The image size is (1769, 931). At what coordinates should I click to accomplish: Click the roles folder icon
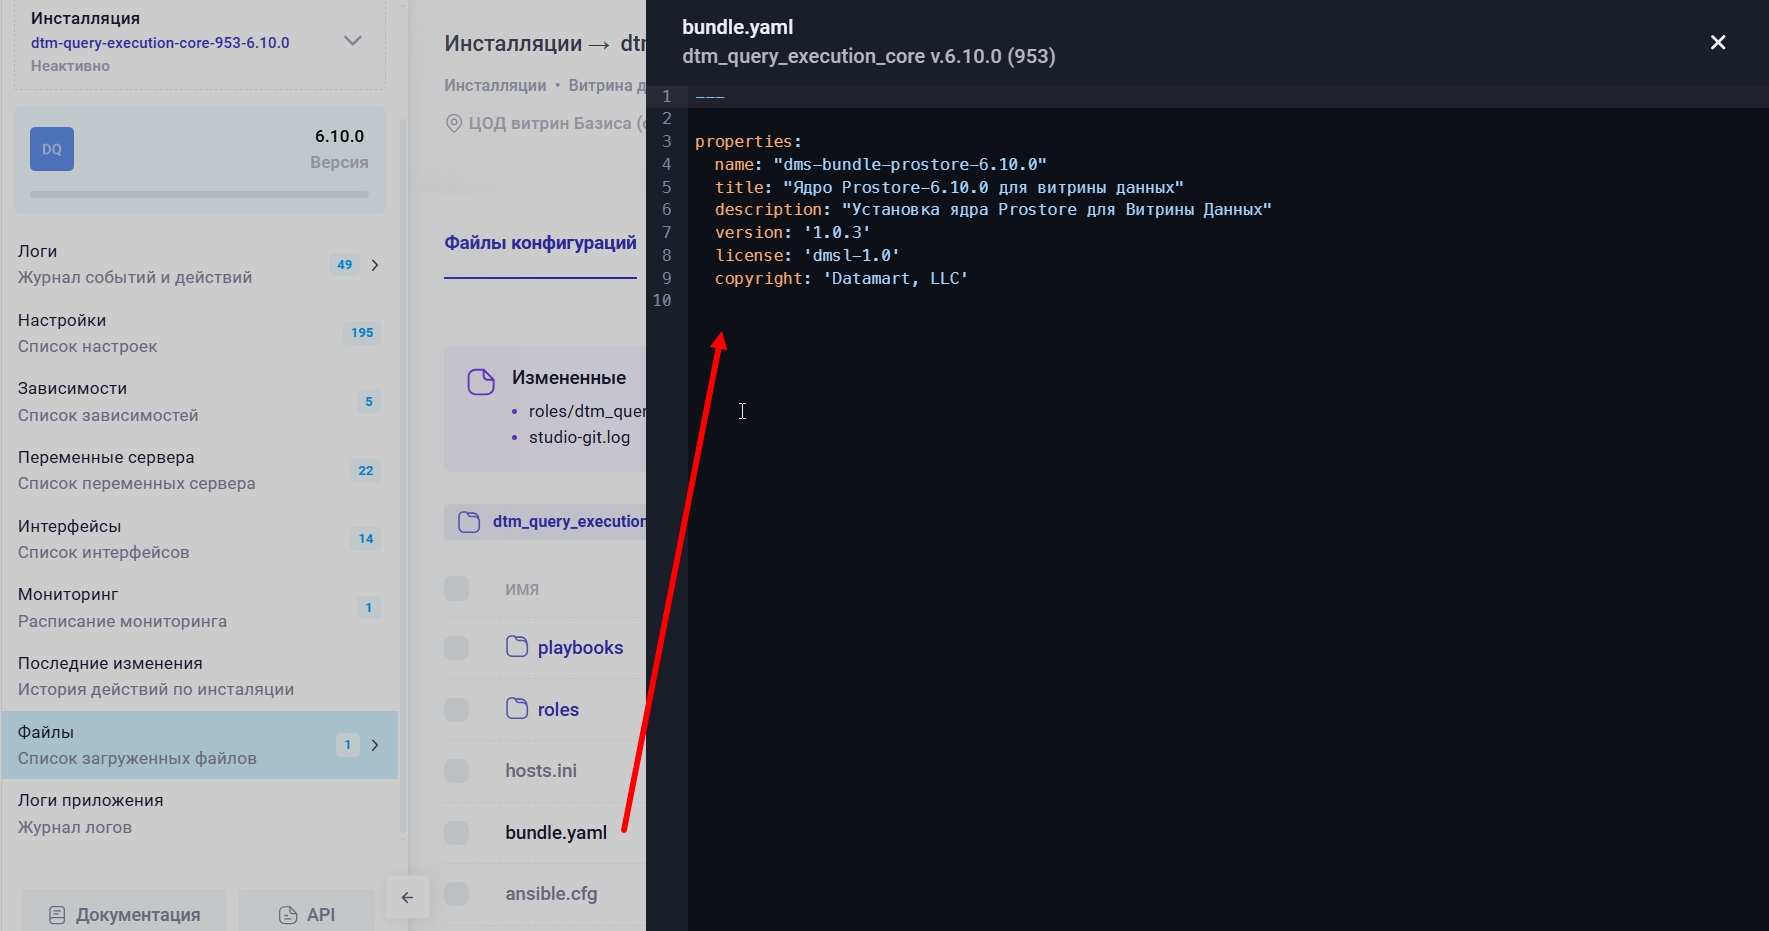tap(517, 709)
